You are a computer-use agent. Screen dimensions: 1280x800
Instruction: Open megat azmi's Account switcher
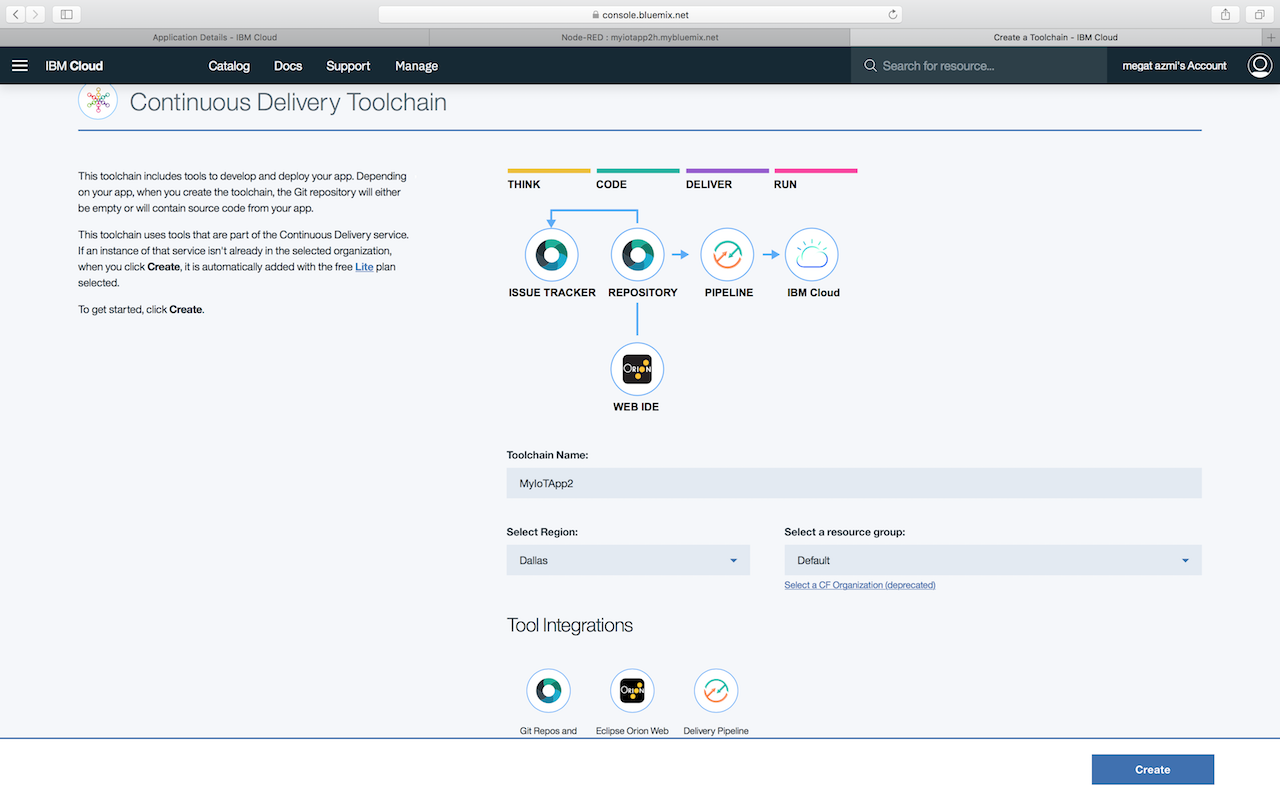coord(1174,66)
